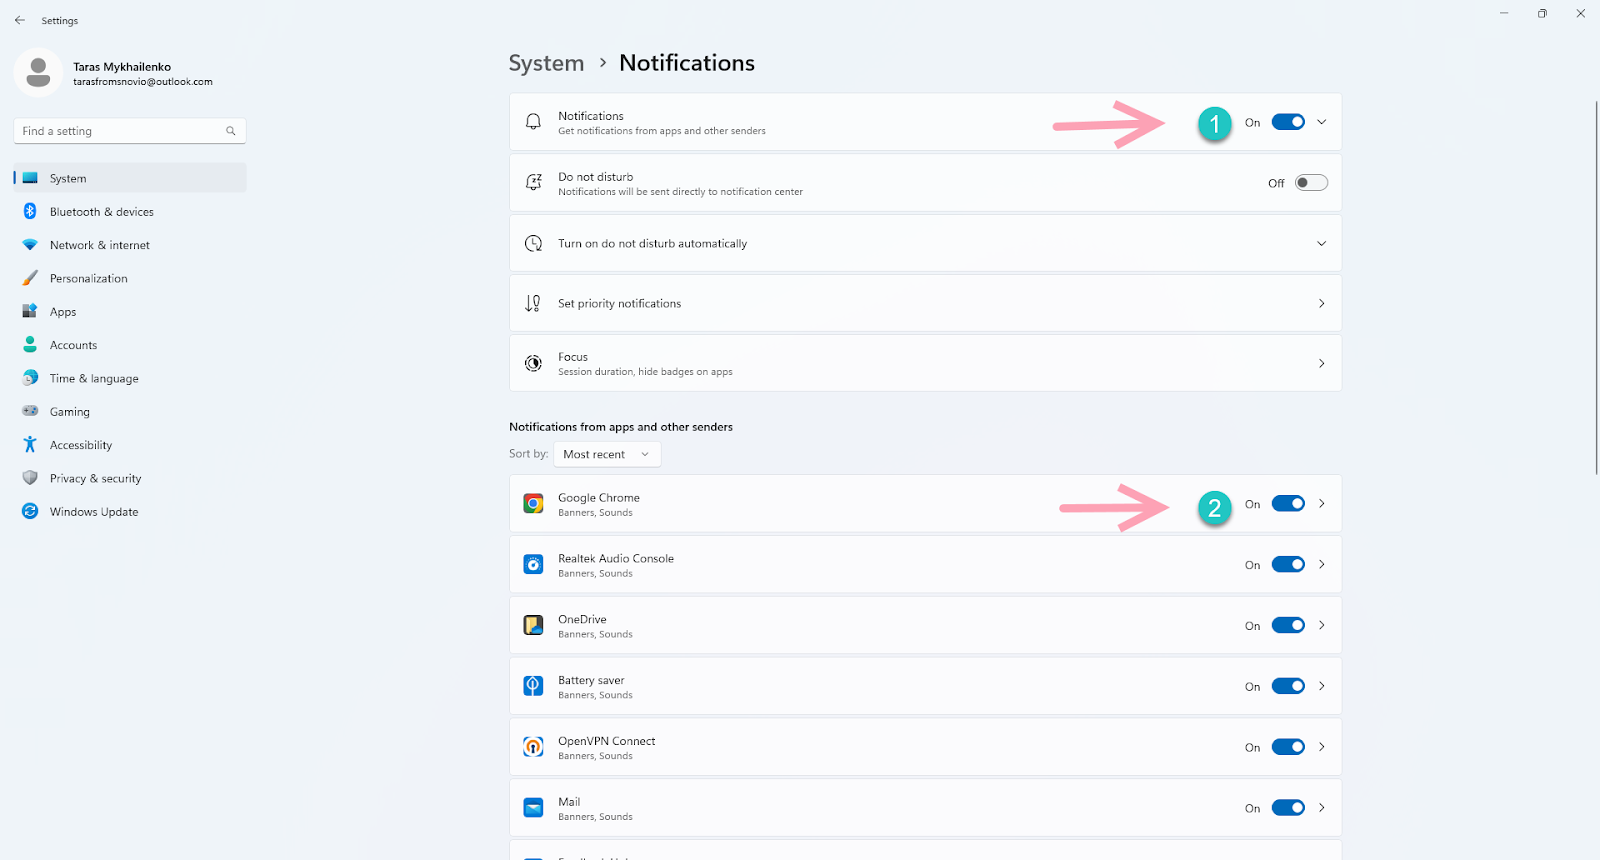The height and width of the screenshot is (860, 1600).
Task: Restore down the Settings window
Action: coord(1542,14)
